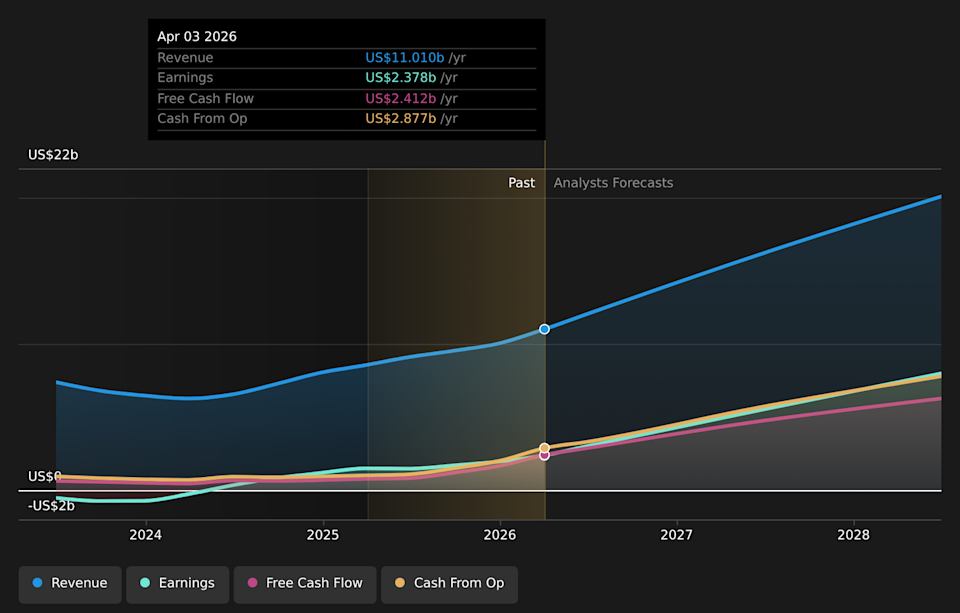960x613 pixels.
Task: Click the Earnings value US$2.378b
Action: pos(401,78)
